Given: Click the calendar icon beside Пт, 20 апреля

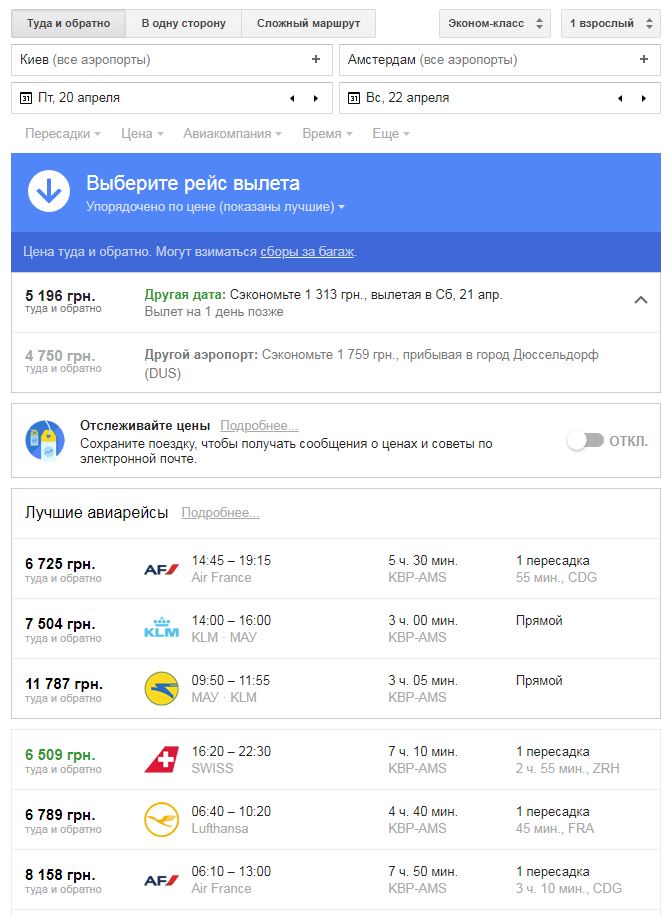Looking at the screenshot, I should [x=25, y=98].
